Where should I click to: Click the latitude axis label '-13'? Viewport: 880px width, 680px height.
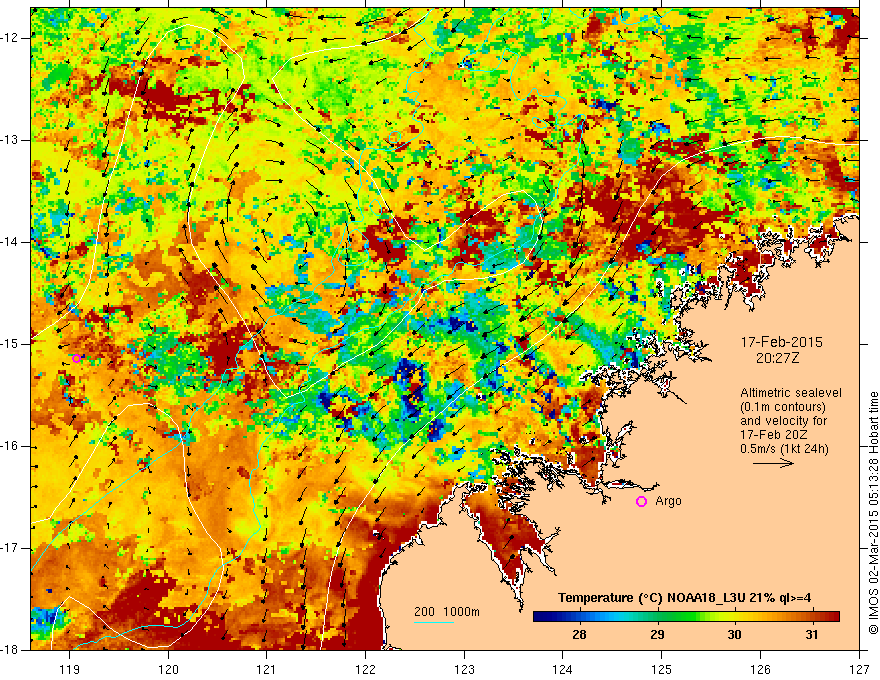[x=10, y=140]
